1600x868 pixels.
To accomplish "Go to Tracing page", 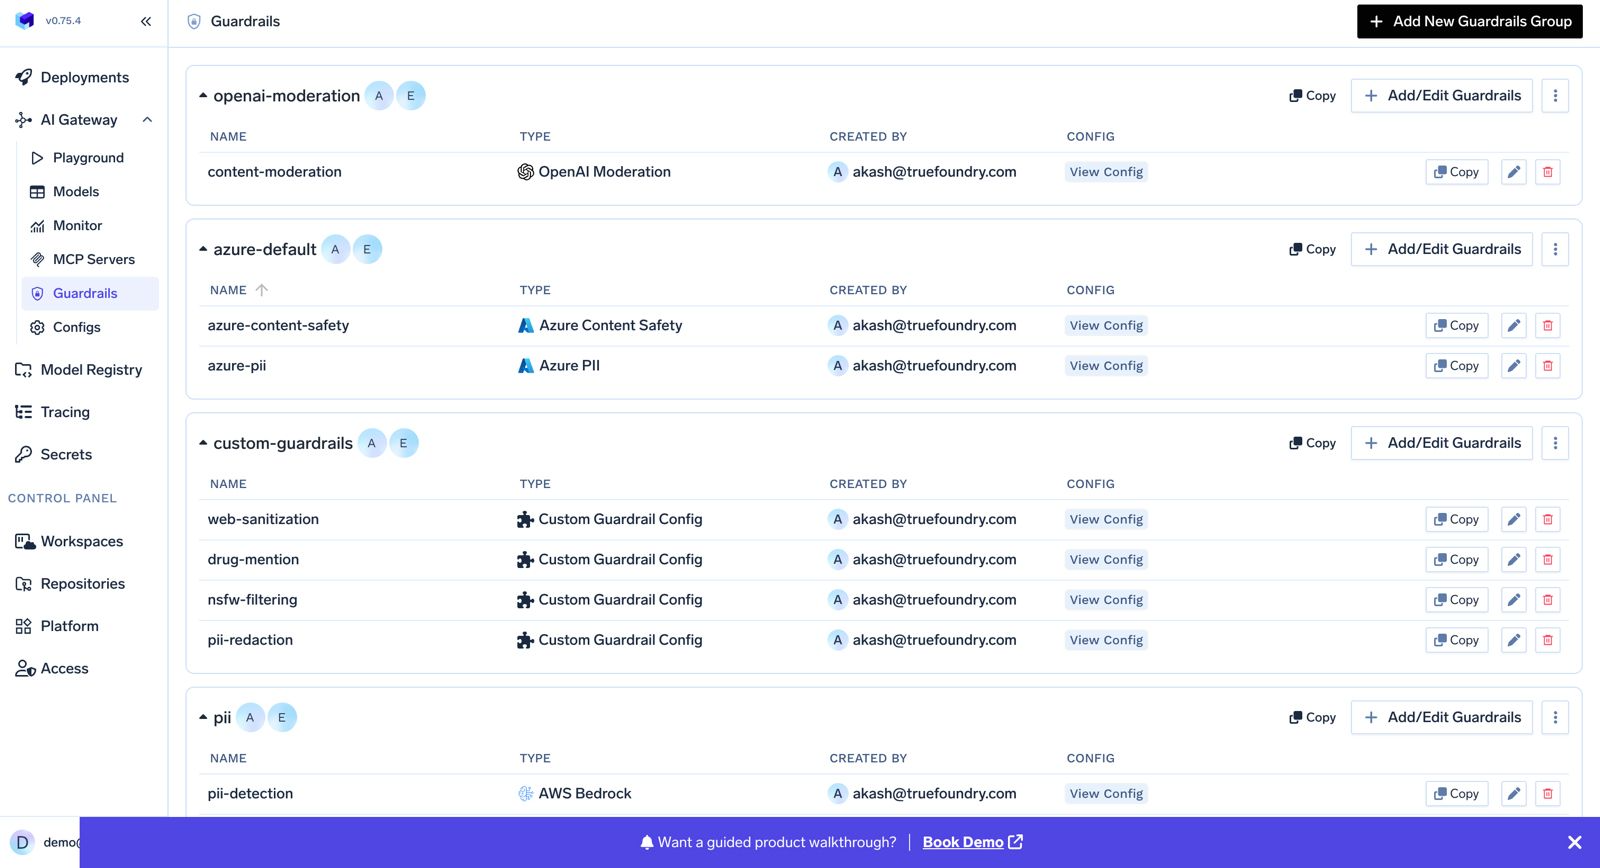I will pos(65,412).
